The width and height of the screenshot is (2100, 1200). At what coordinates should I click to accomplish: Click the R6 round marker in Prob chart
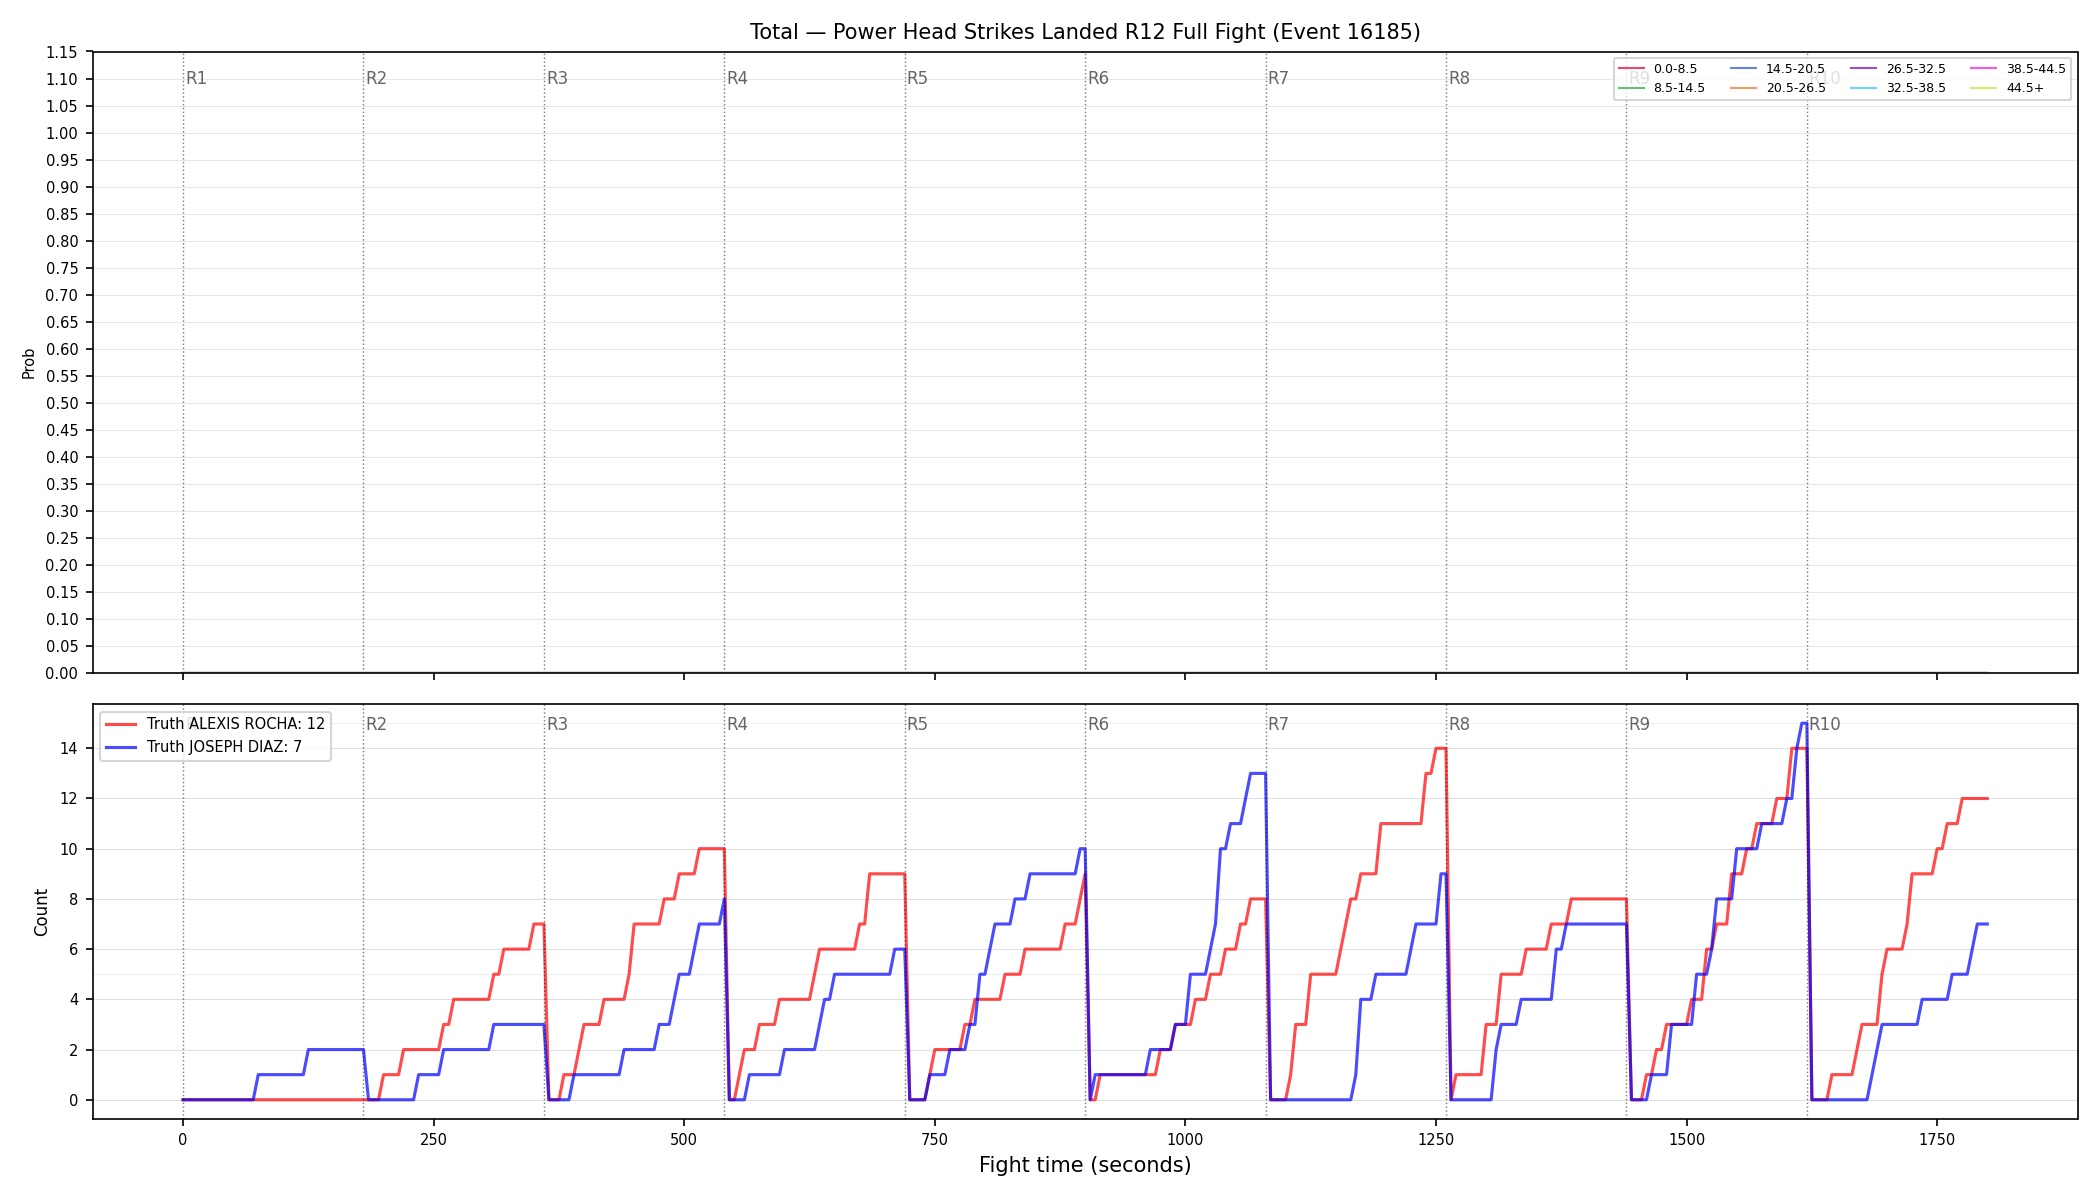click(1098, 78)
